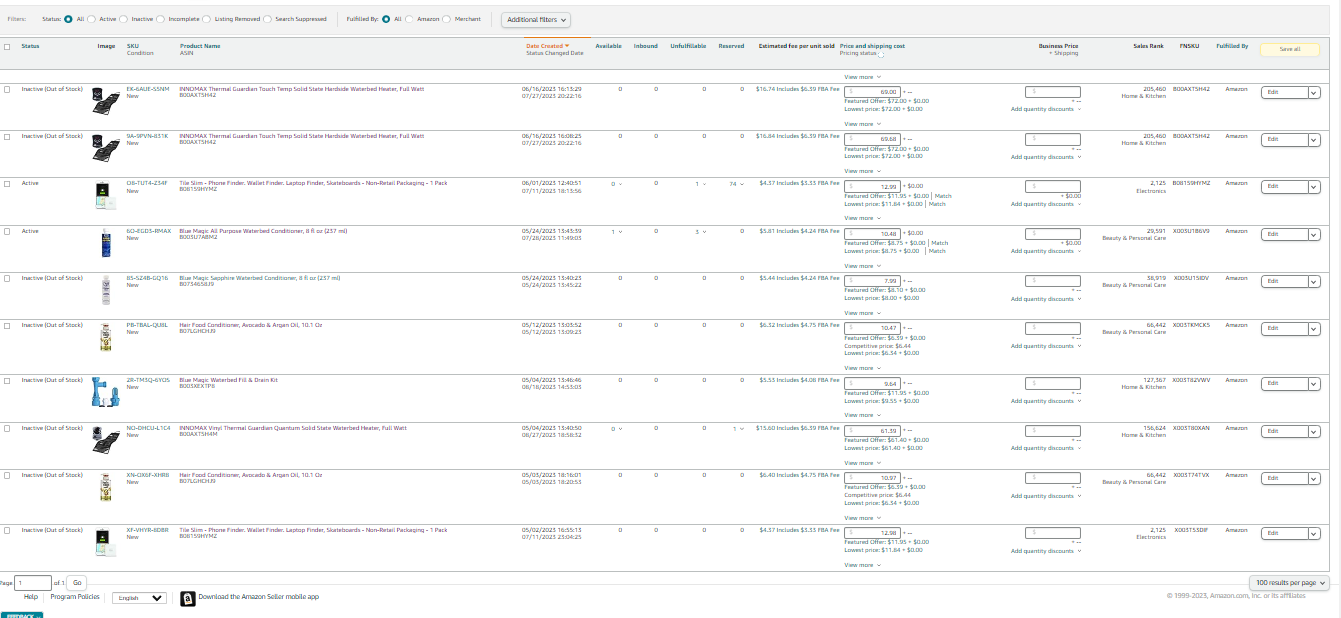
Task: Click the Go page button
Action: point(77,582)
